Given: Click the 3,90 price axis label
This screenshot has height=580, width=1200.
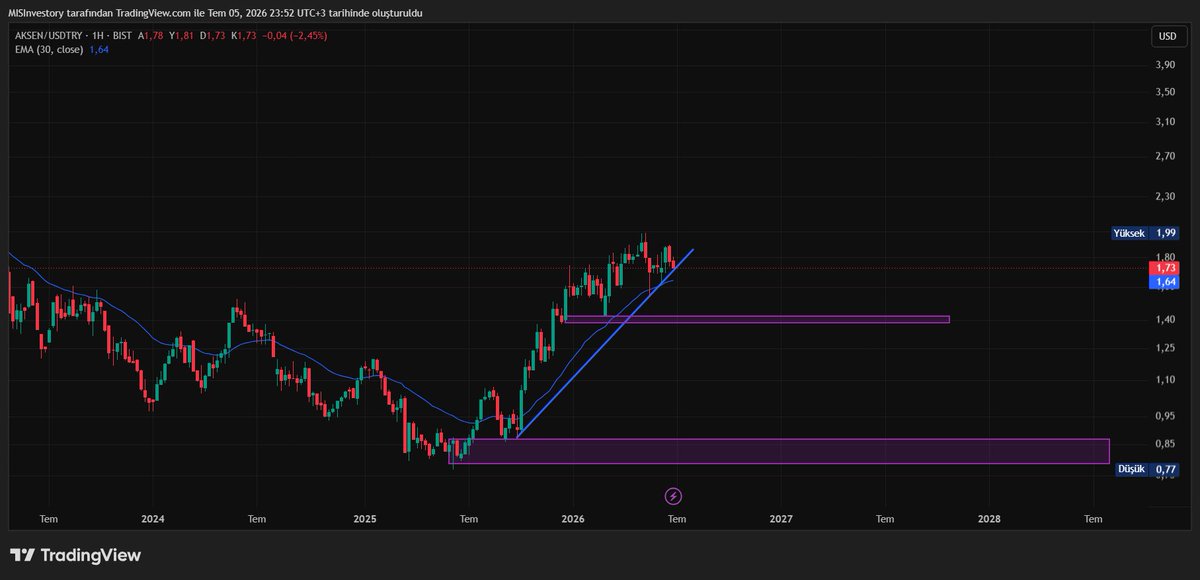Looking at the screenshot, I should 1165,65.
